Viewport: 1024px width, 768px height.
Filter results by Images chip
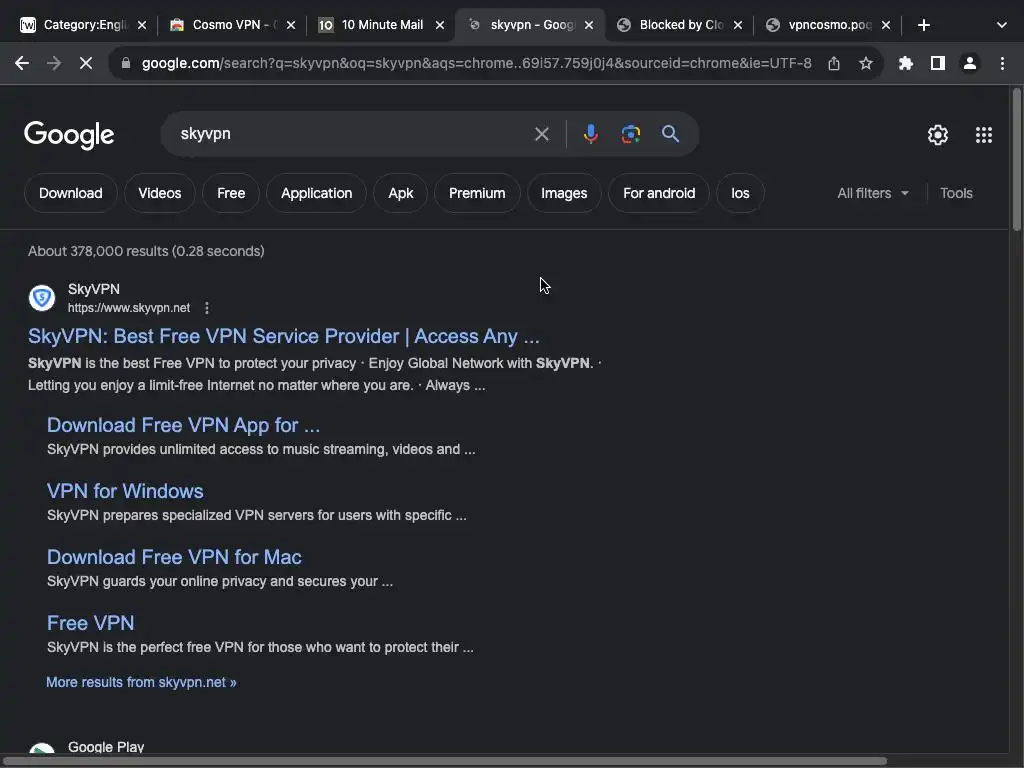pos(564,193)
